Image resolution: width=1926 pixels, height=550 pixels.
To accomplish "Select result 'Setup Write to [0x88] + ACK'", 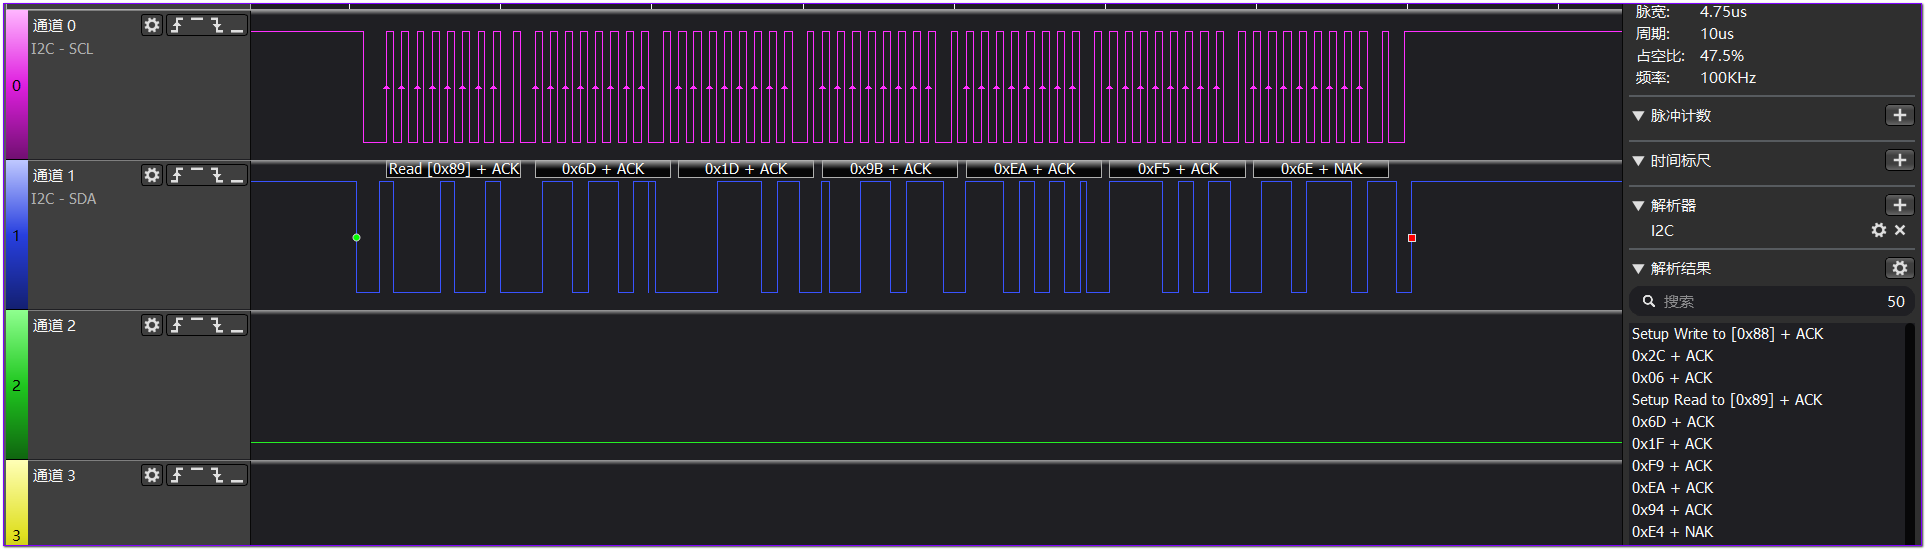I will [1727, 334].
